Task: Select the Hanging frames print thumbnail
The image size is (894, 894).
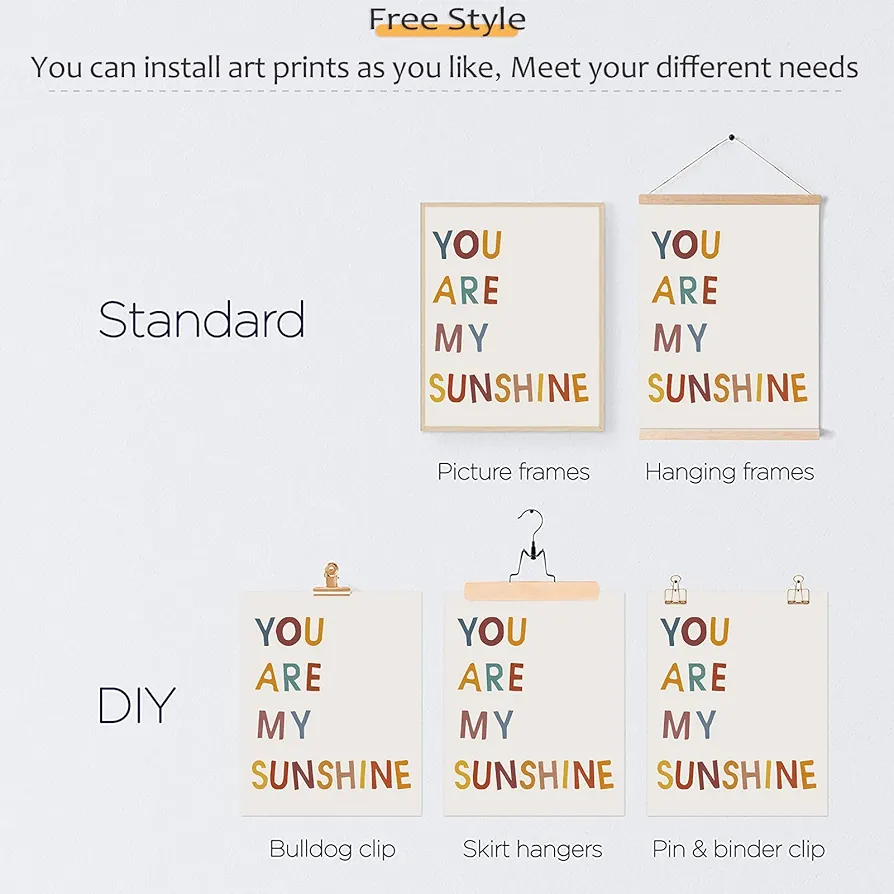Action: click(730, 316)
